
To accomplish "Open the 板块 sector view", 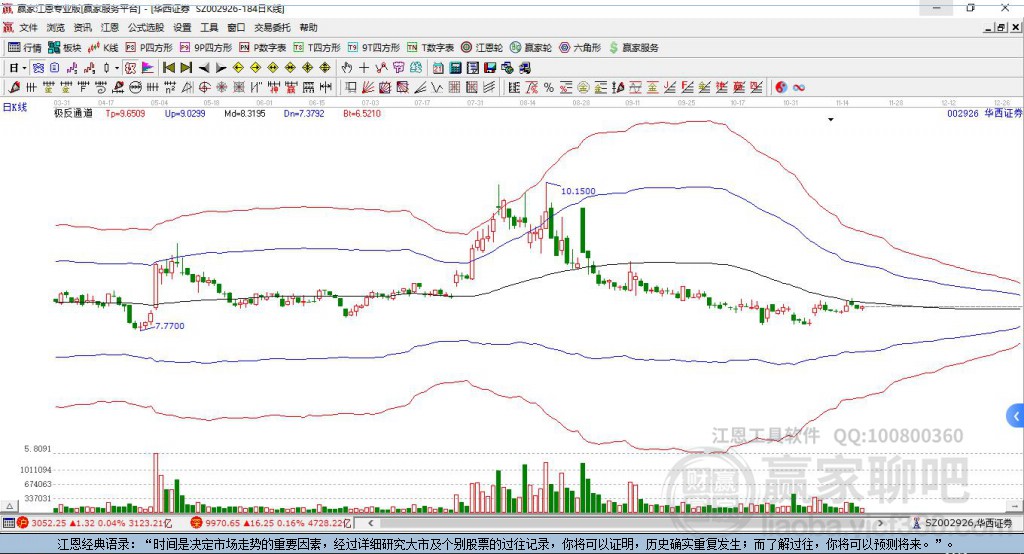I will click(65, 48).
